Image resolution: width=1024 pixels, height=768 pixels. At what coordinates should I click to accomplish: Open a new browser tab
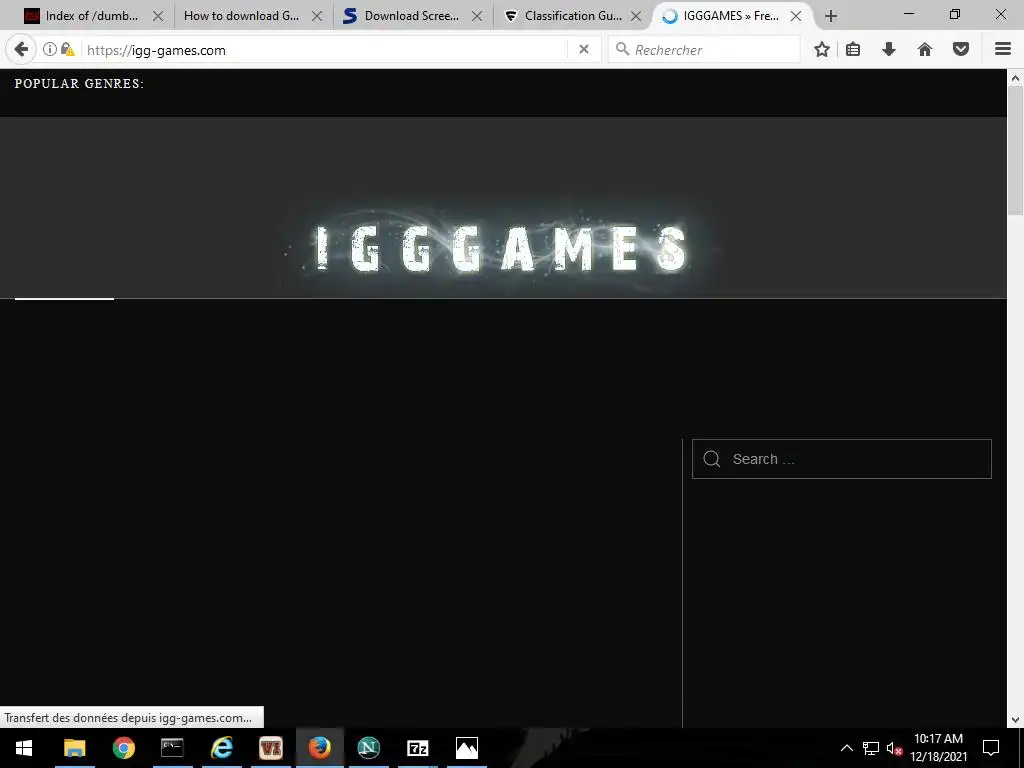831,16
